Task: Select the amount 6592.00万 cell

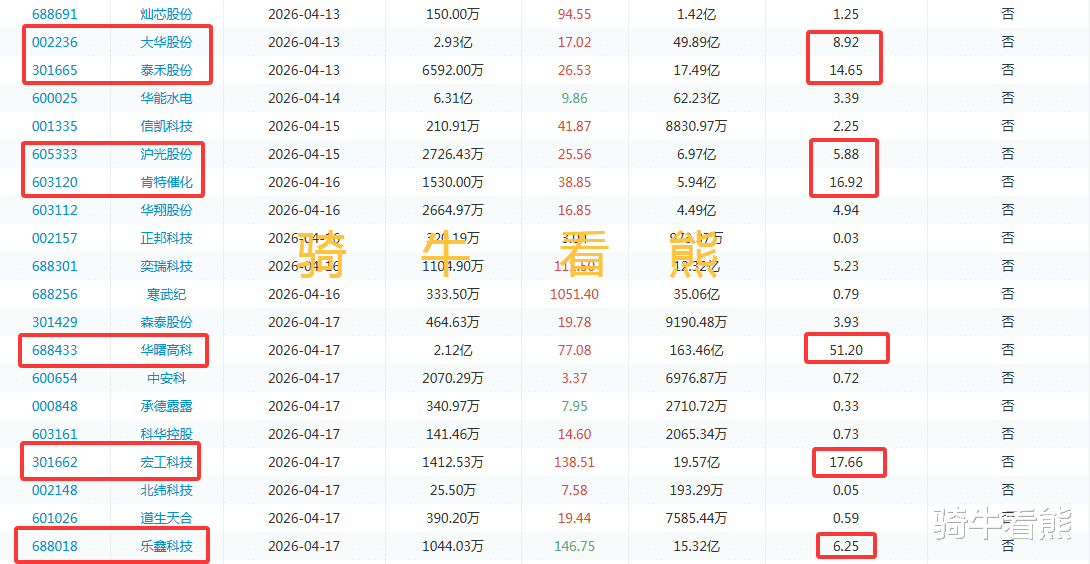Action: click(x=455, y=70)
